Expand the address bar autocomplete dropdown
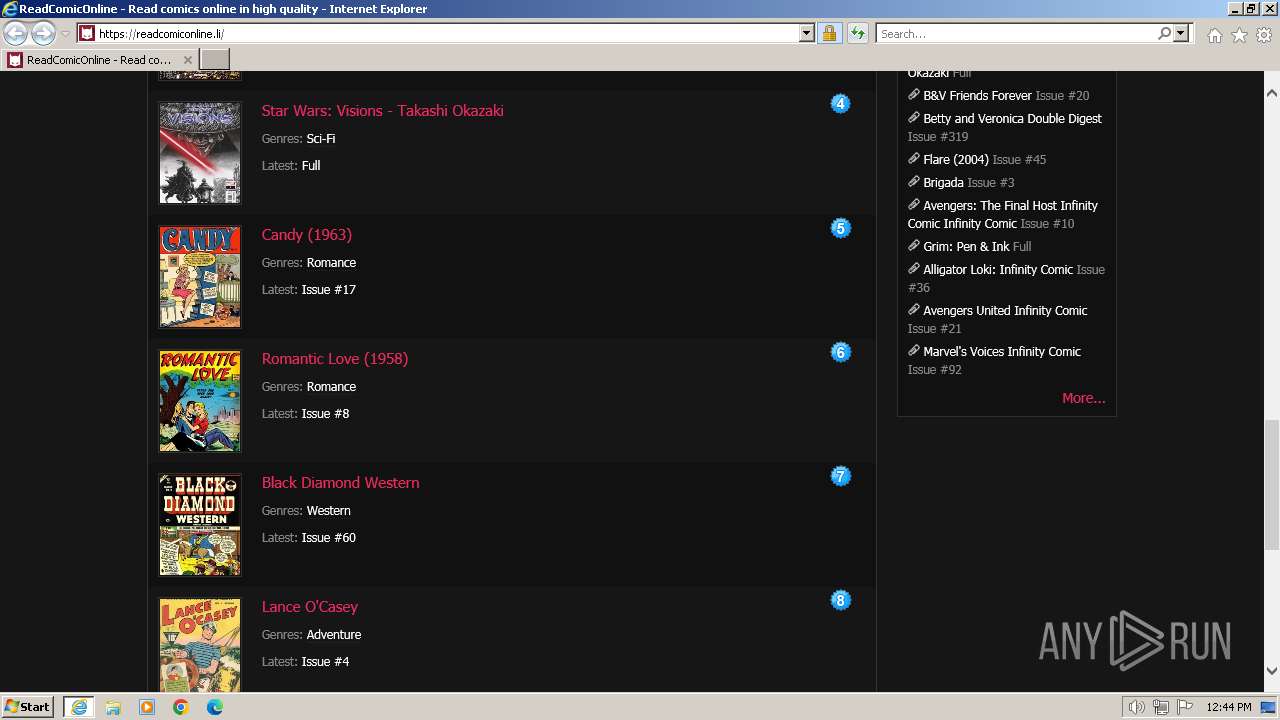Image resolution: width=1280 pixels, height=720 pixels. coord(807,33)
